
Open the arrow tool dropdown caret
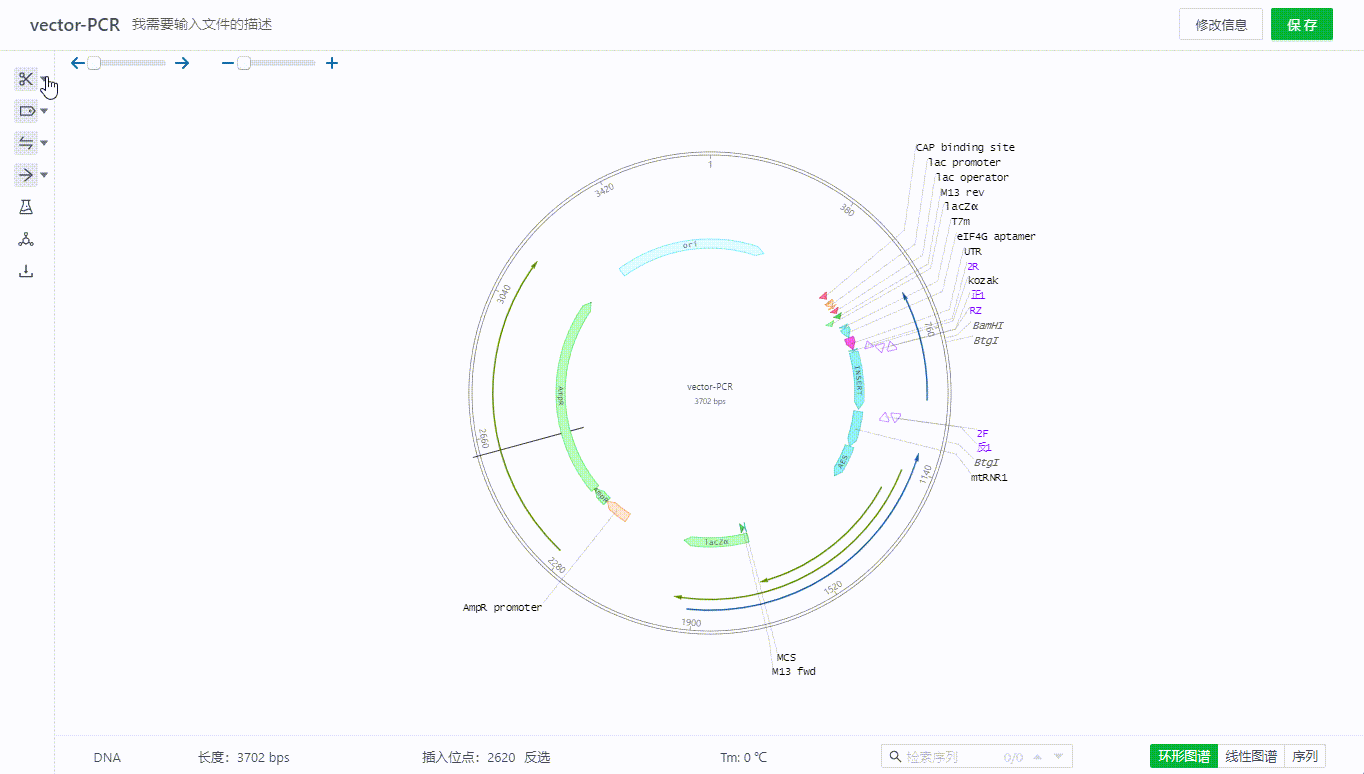click(44, 175)
